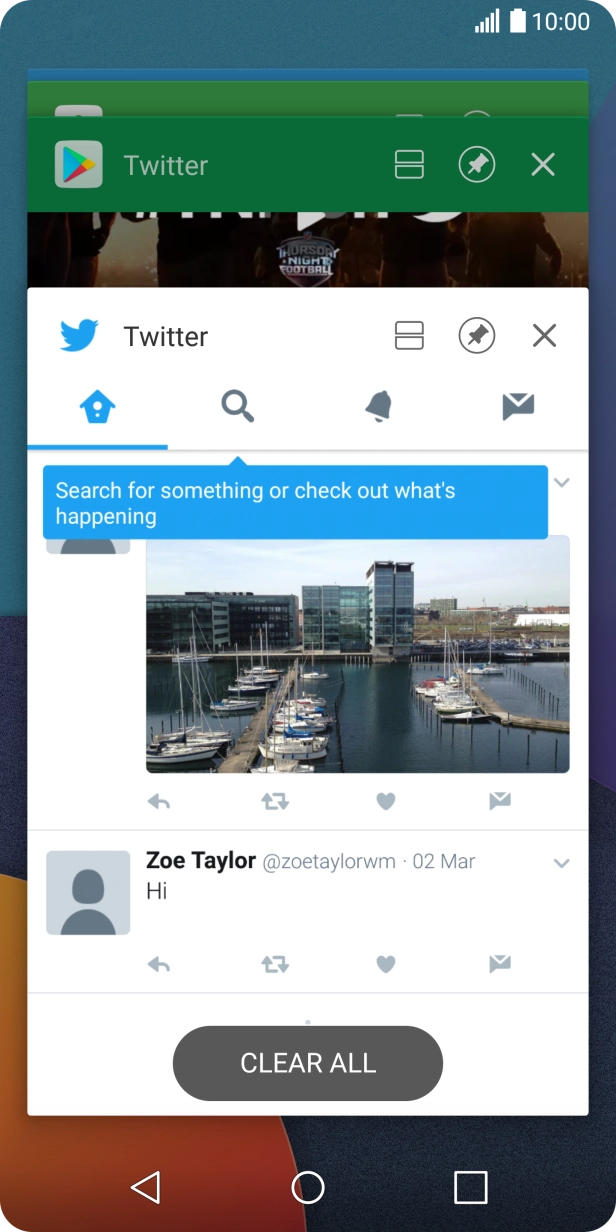616x1232 pixels.
Task: Pin the Twitter app card
Action: 477,336
